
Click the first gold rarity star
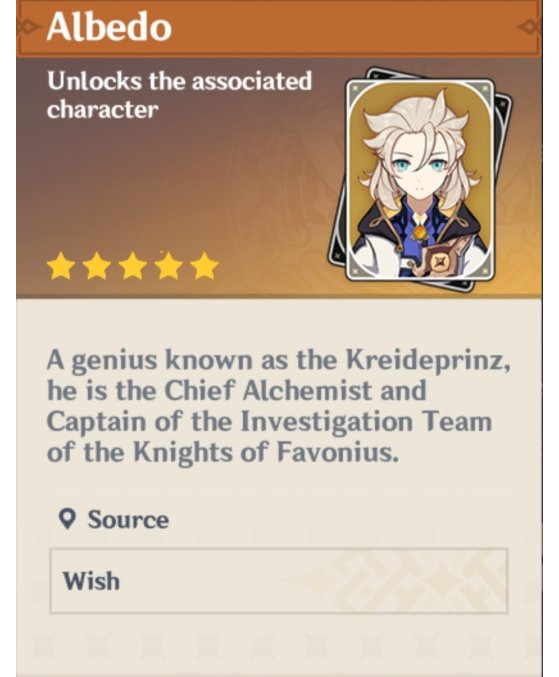tap(60, 266)
